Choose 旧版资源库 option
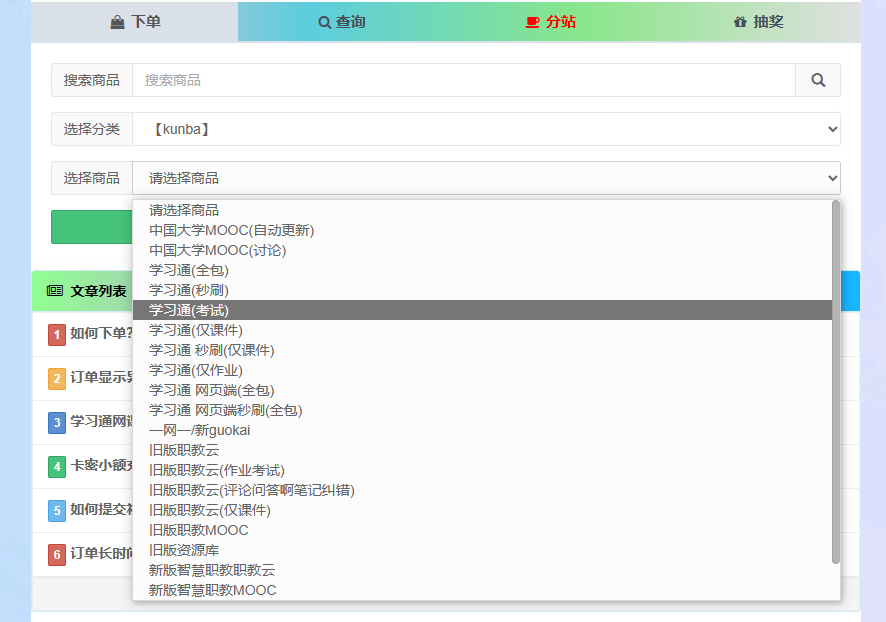The height and width of the screenshot is (622, 886). click(483, 550)
